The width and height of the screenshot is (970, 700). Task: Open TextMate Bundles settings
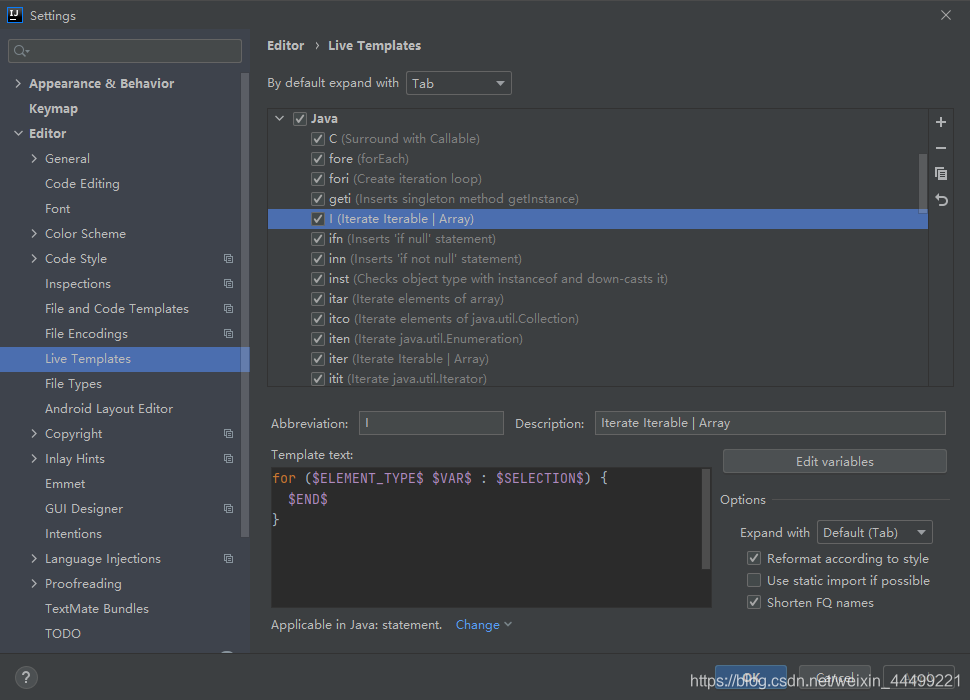pyautogui.click(x=97, y=609)
